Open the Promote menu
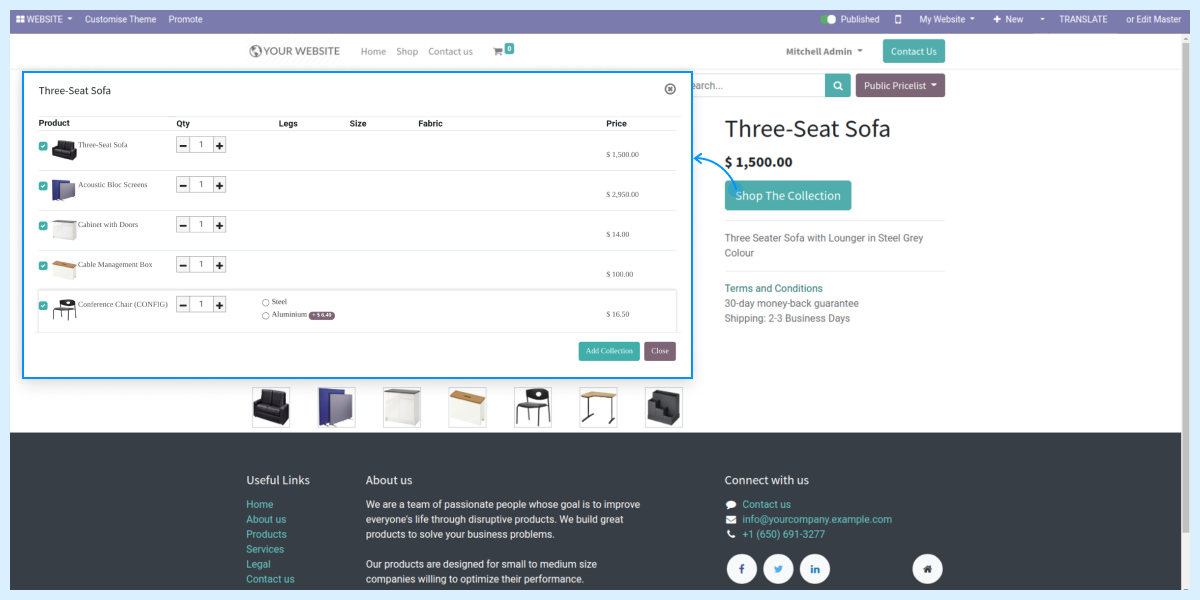 [x=185, y=18]
